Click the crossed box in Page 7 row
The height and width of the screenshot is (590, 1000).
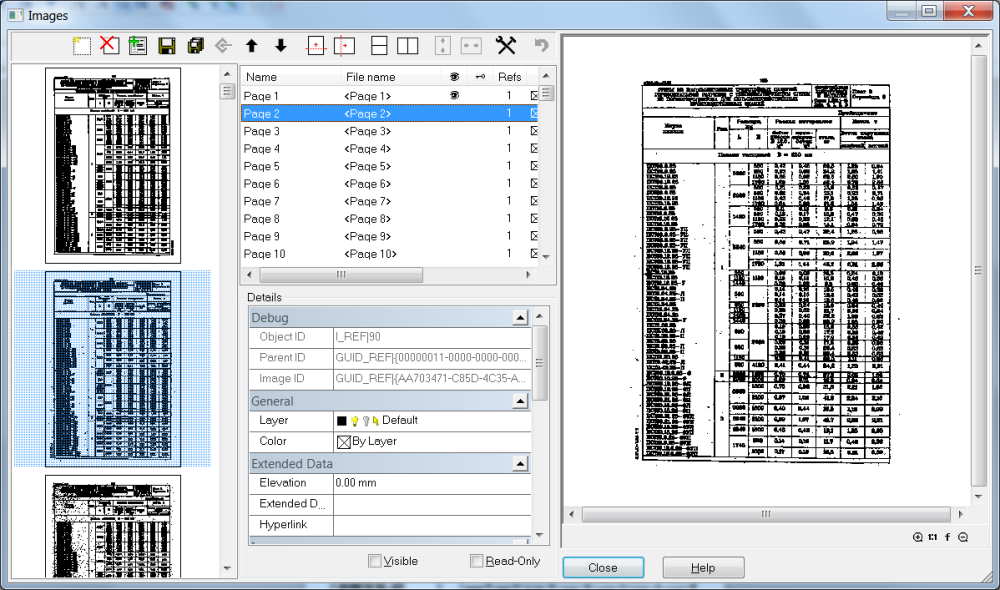click(x=534, y=201)
